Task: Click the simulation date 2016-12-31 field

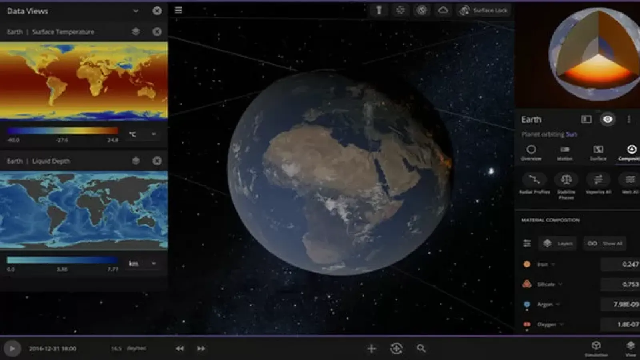Action: click(x=53, y=349)
